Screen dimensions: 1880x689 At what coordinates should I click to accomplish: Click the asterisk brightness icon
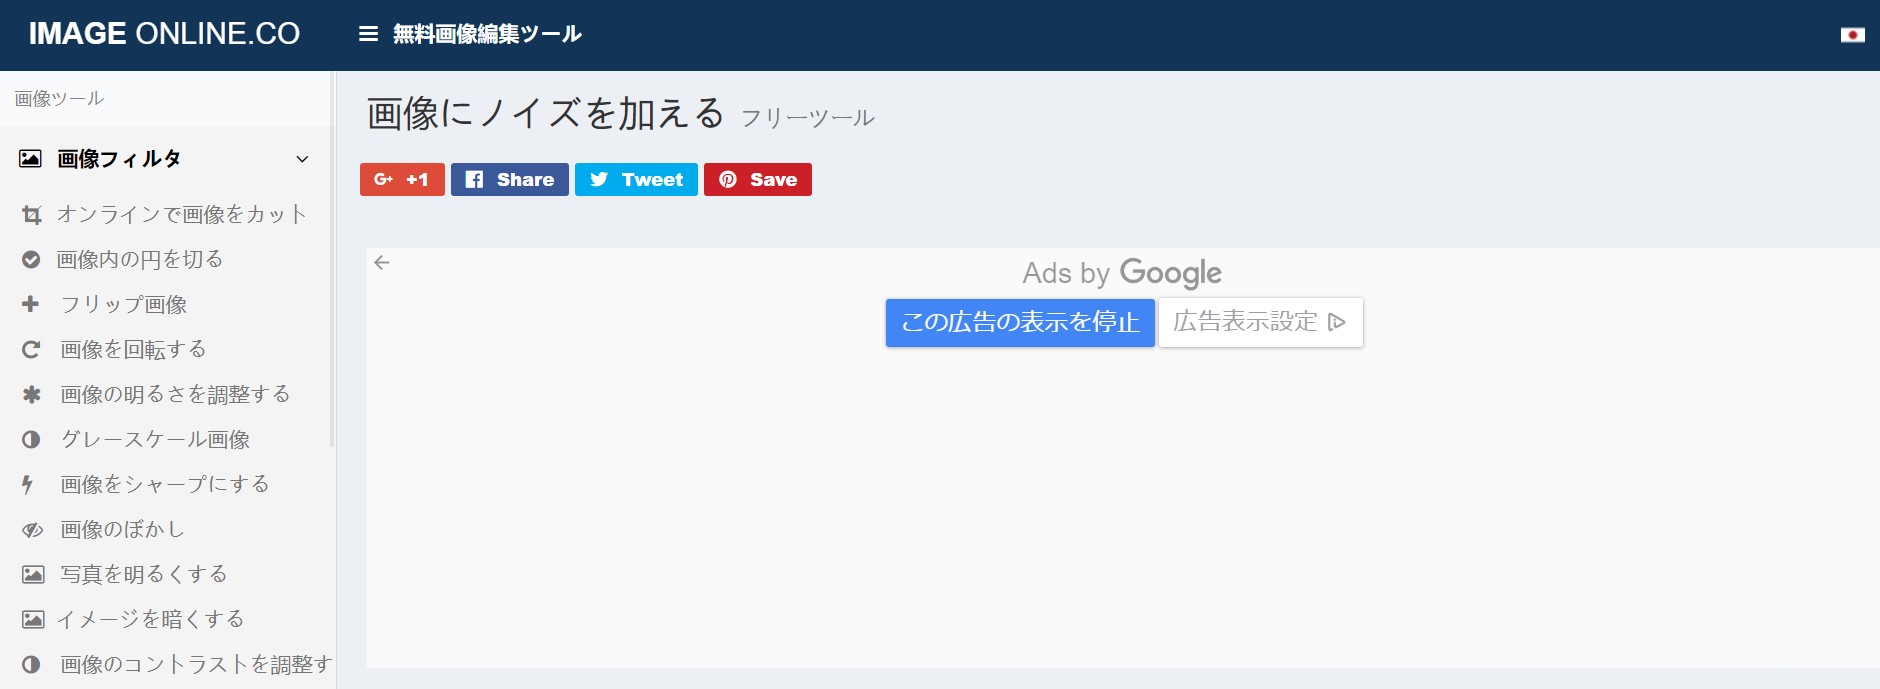31,395
